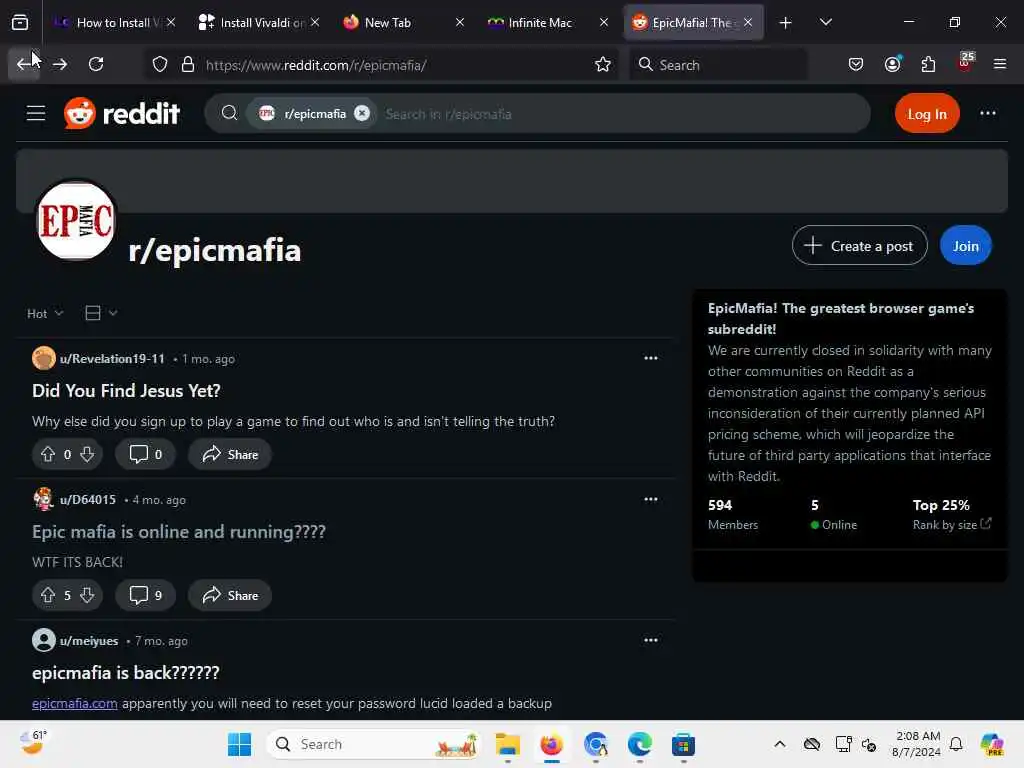This screenshot has width=1024, height=768.
Task: Open options for u/meiyues's post
Action: point(650,640)
